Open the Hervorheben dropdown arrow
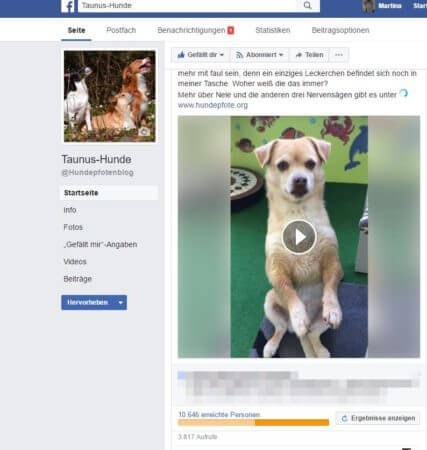Viewport: 427px width, 450px height. 121,303
